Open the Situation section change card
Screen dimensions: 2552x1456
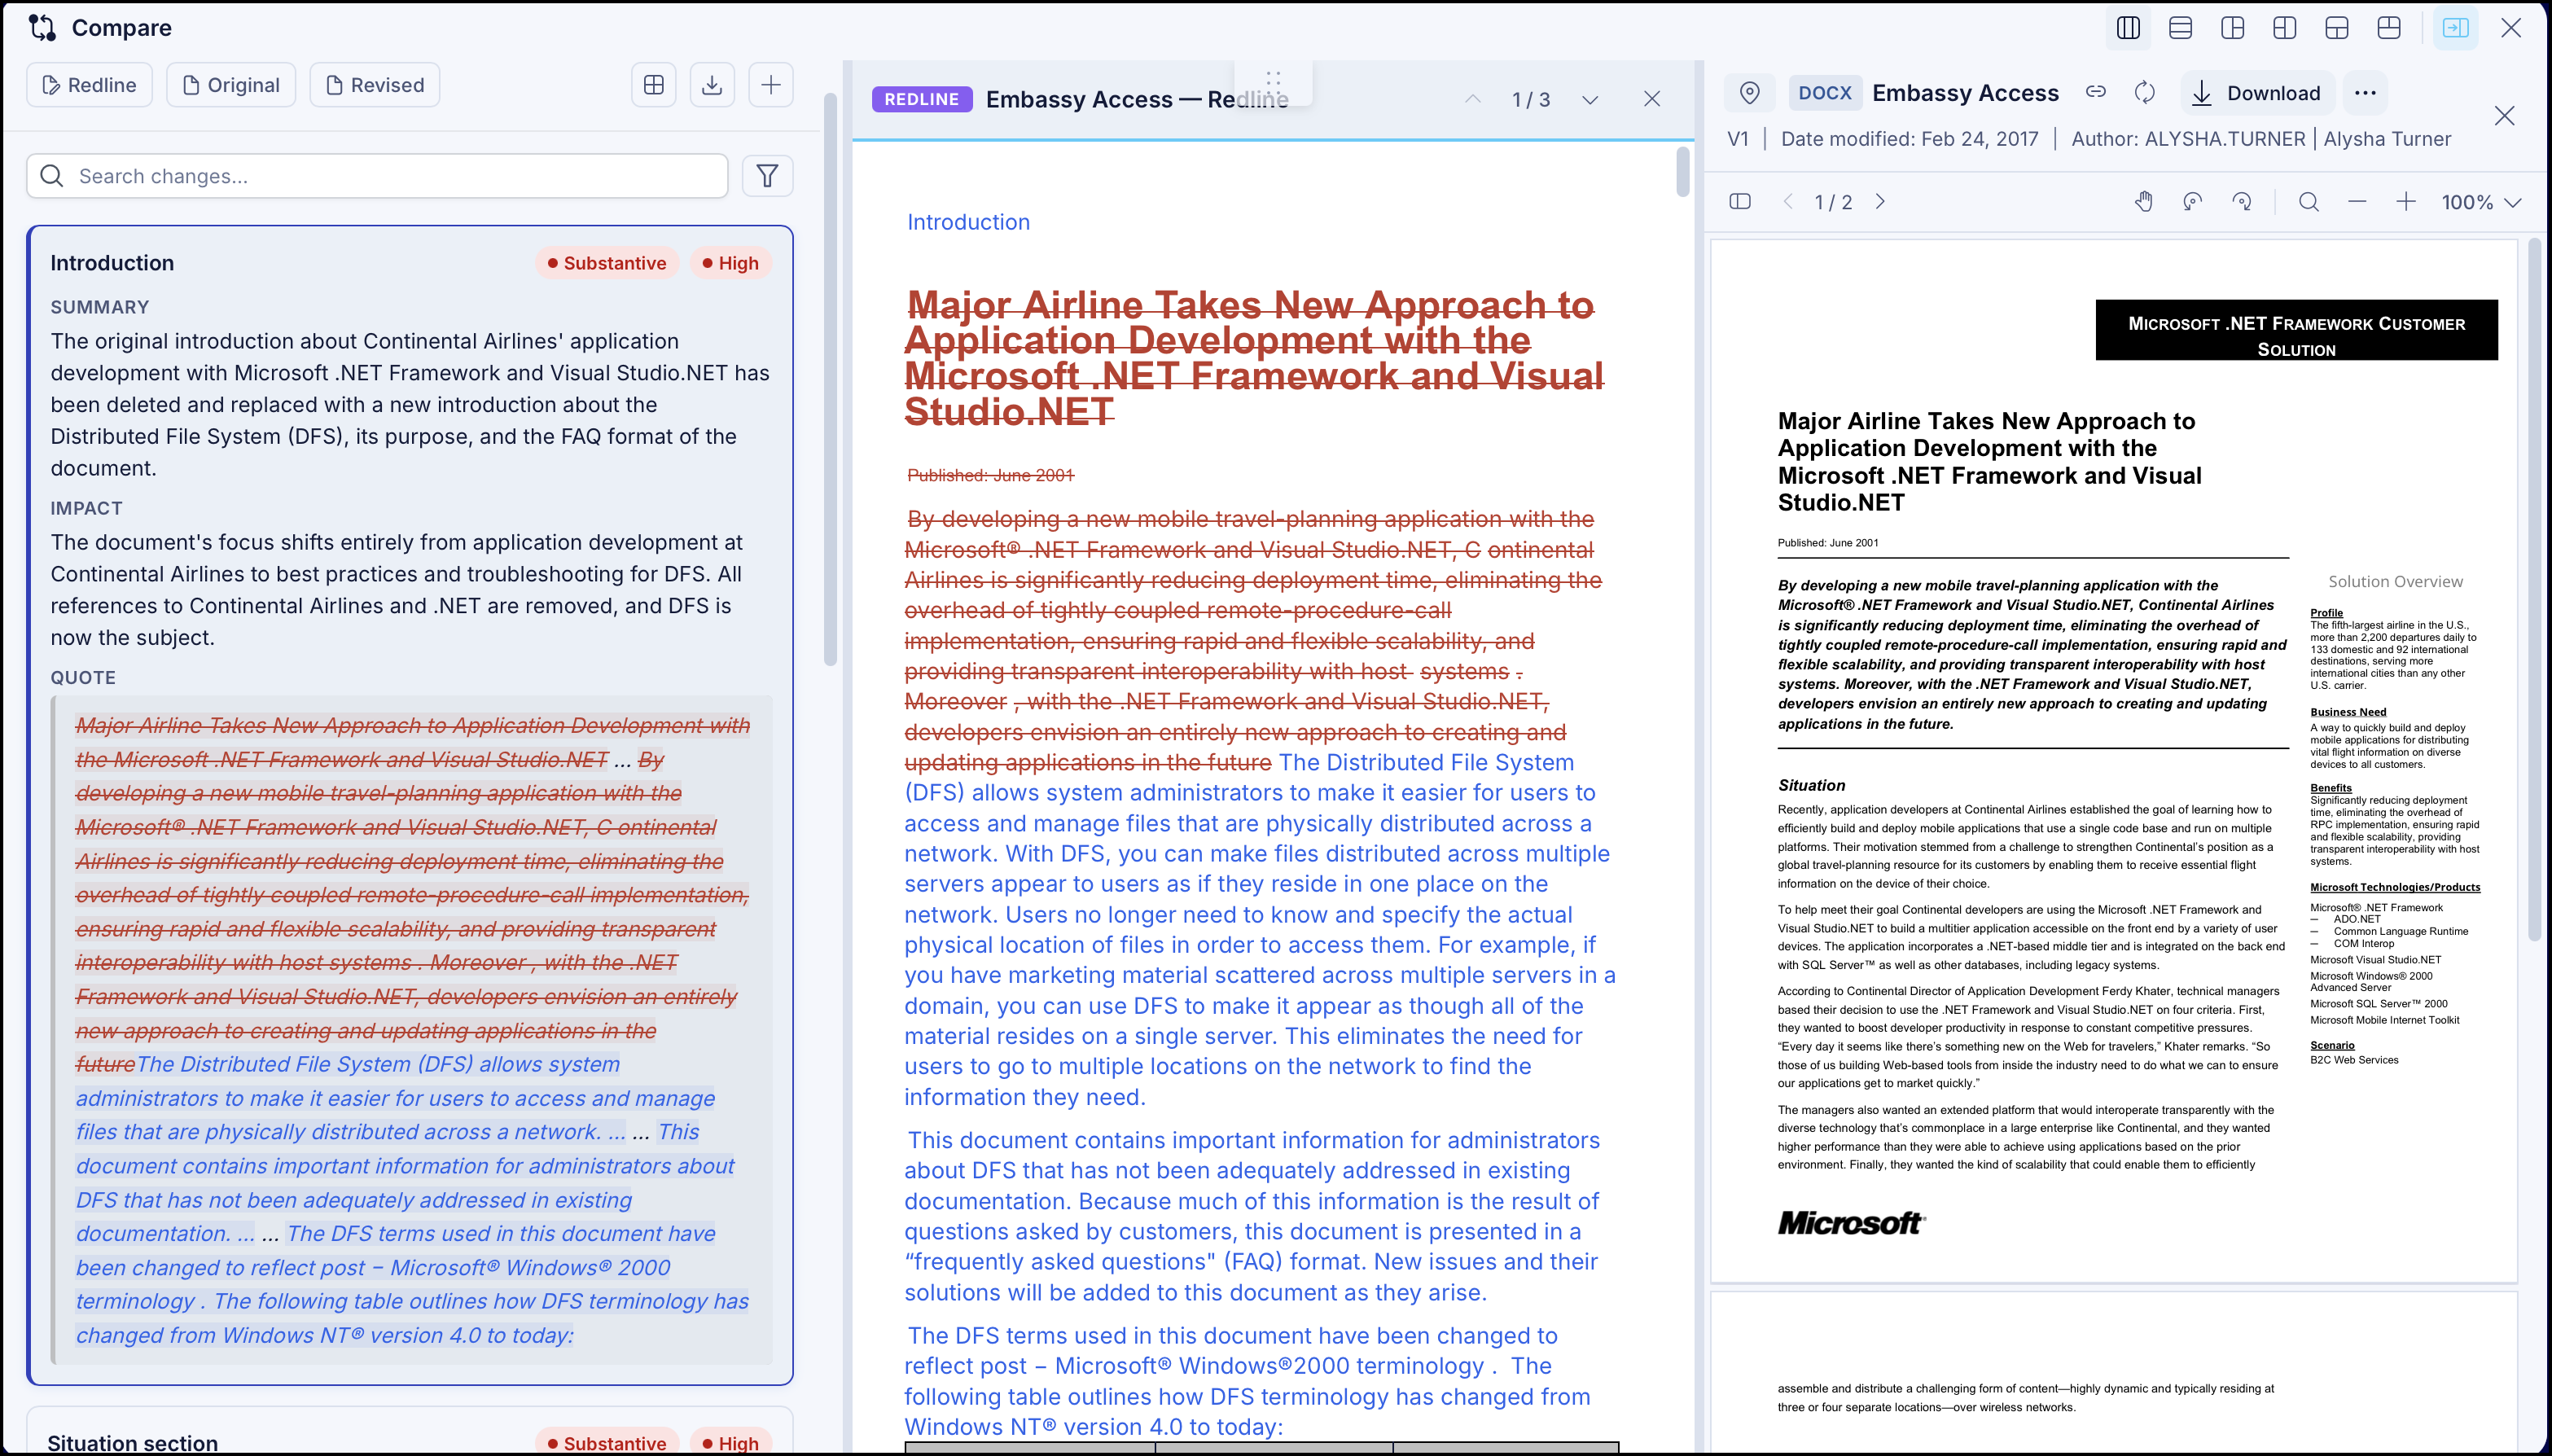410,1431
